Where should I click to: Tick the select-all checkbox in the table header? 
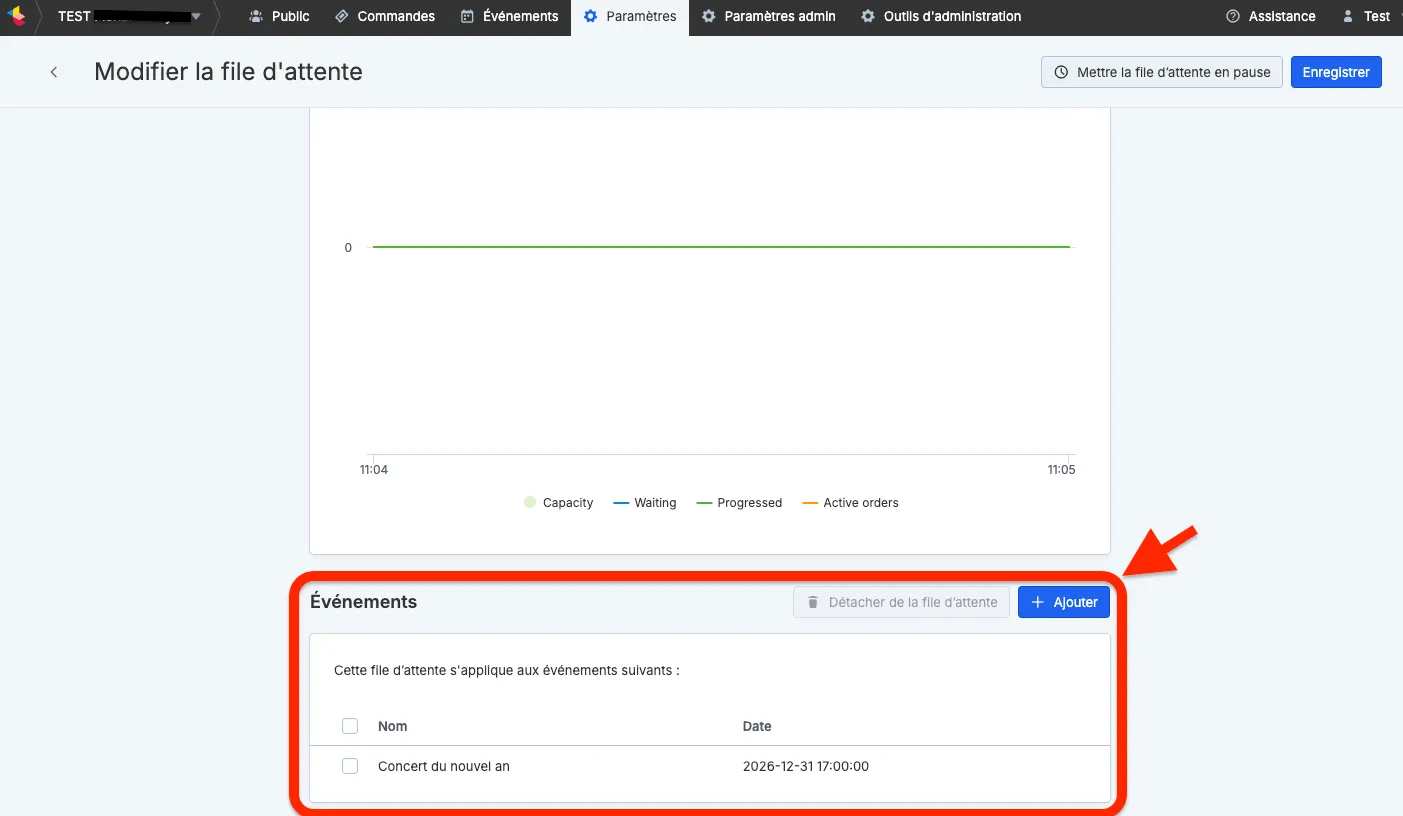pos(350,726)
